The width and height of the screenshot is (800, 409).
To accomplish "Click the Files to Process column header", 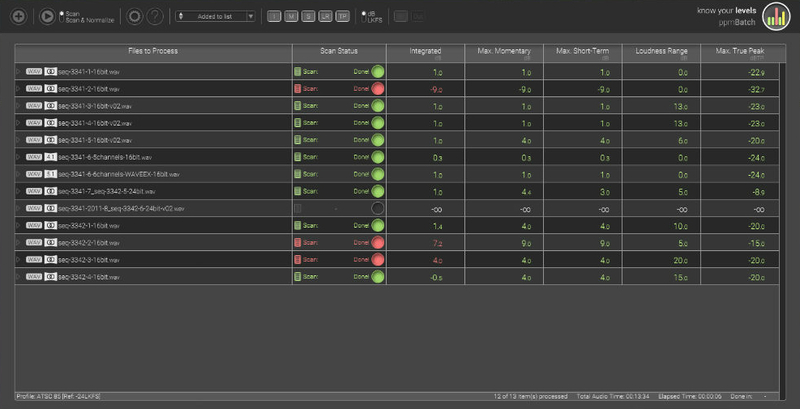I will (x=153, y=52).
